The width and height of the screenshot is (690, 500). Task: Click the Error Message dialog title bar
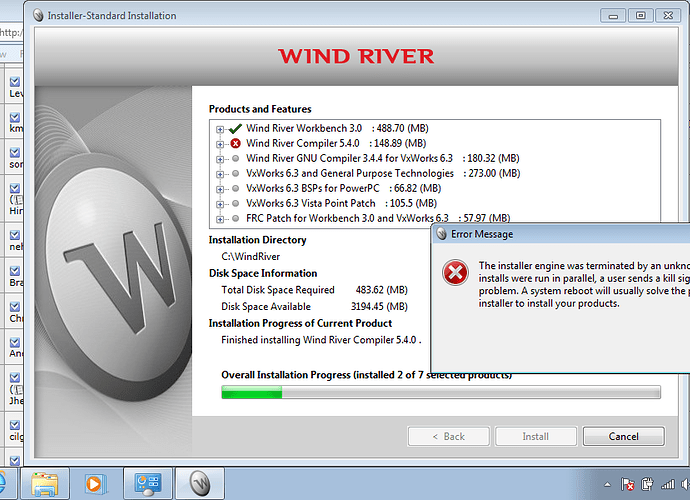[560, 234]
